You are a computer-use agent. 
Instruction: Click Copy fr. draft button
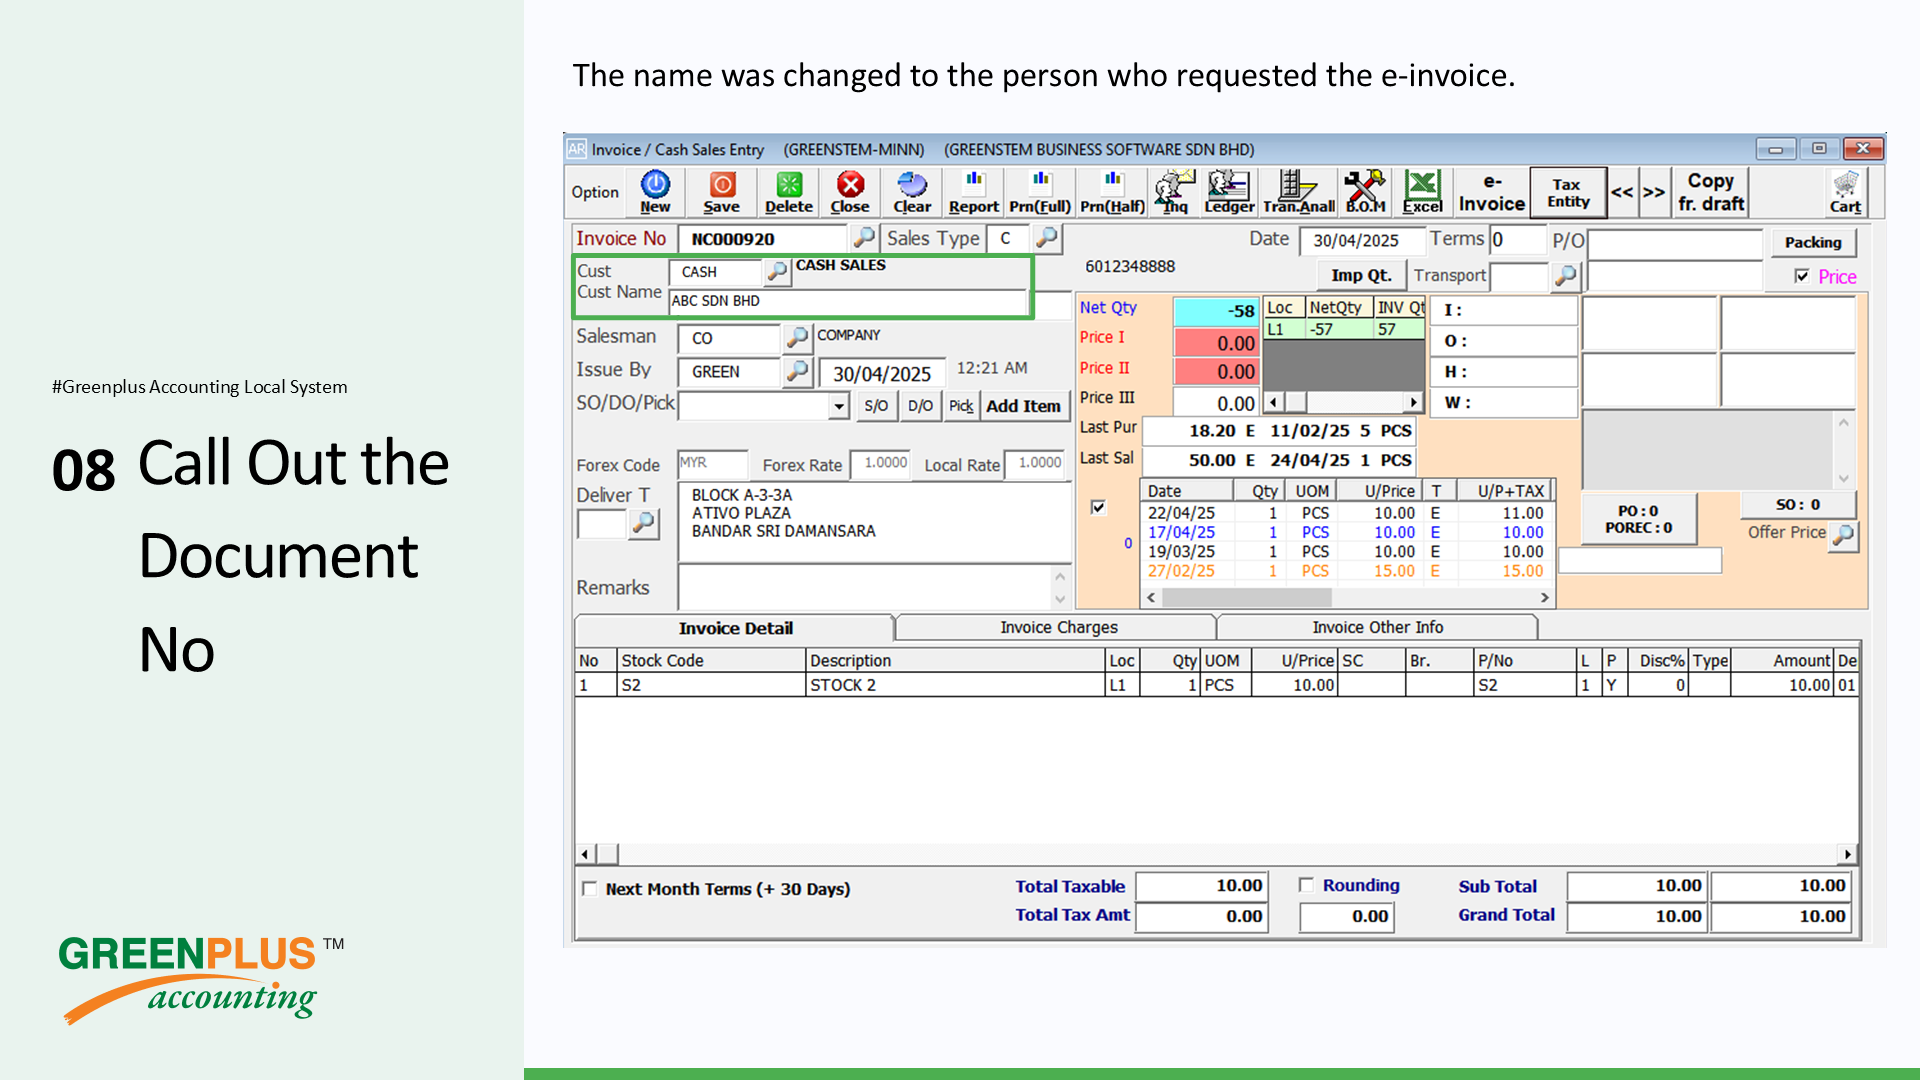coord(1711,192)
